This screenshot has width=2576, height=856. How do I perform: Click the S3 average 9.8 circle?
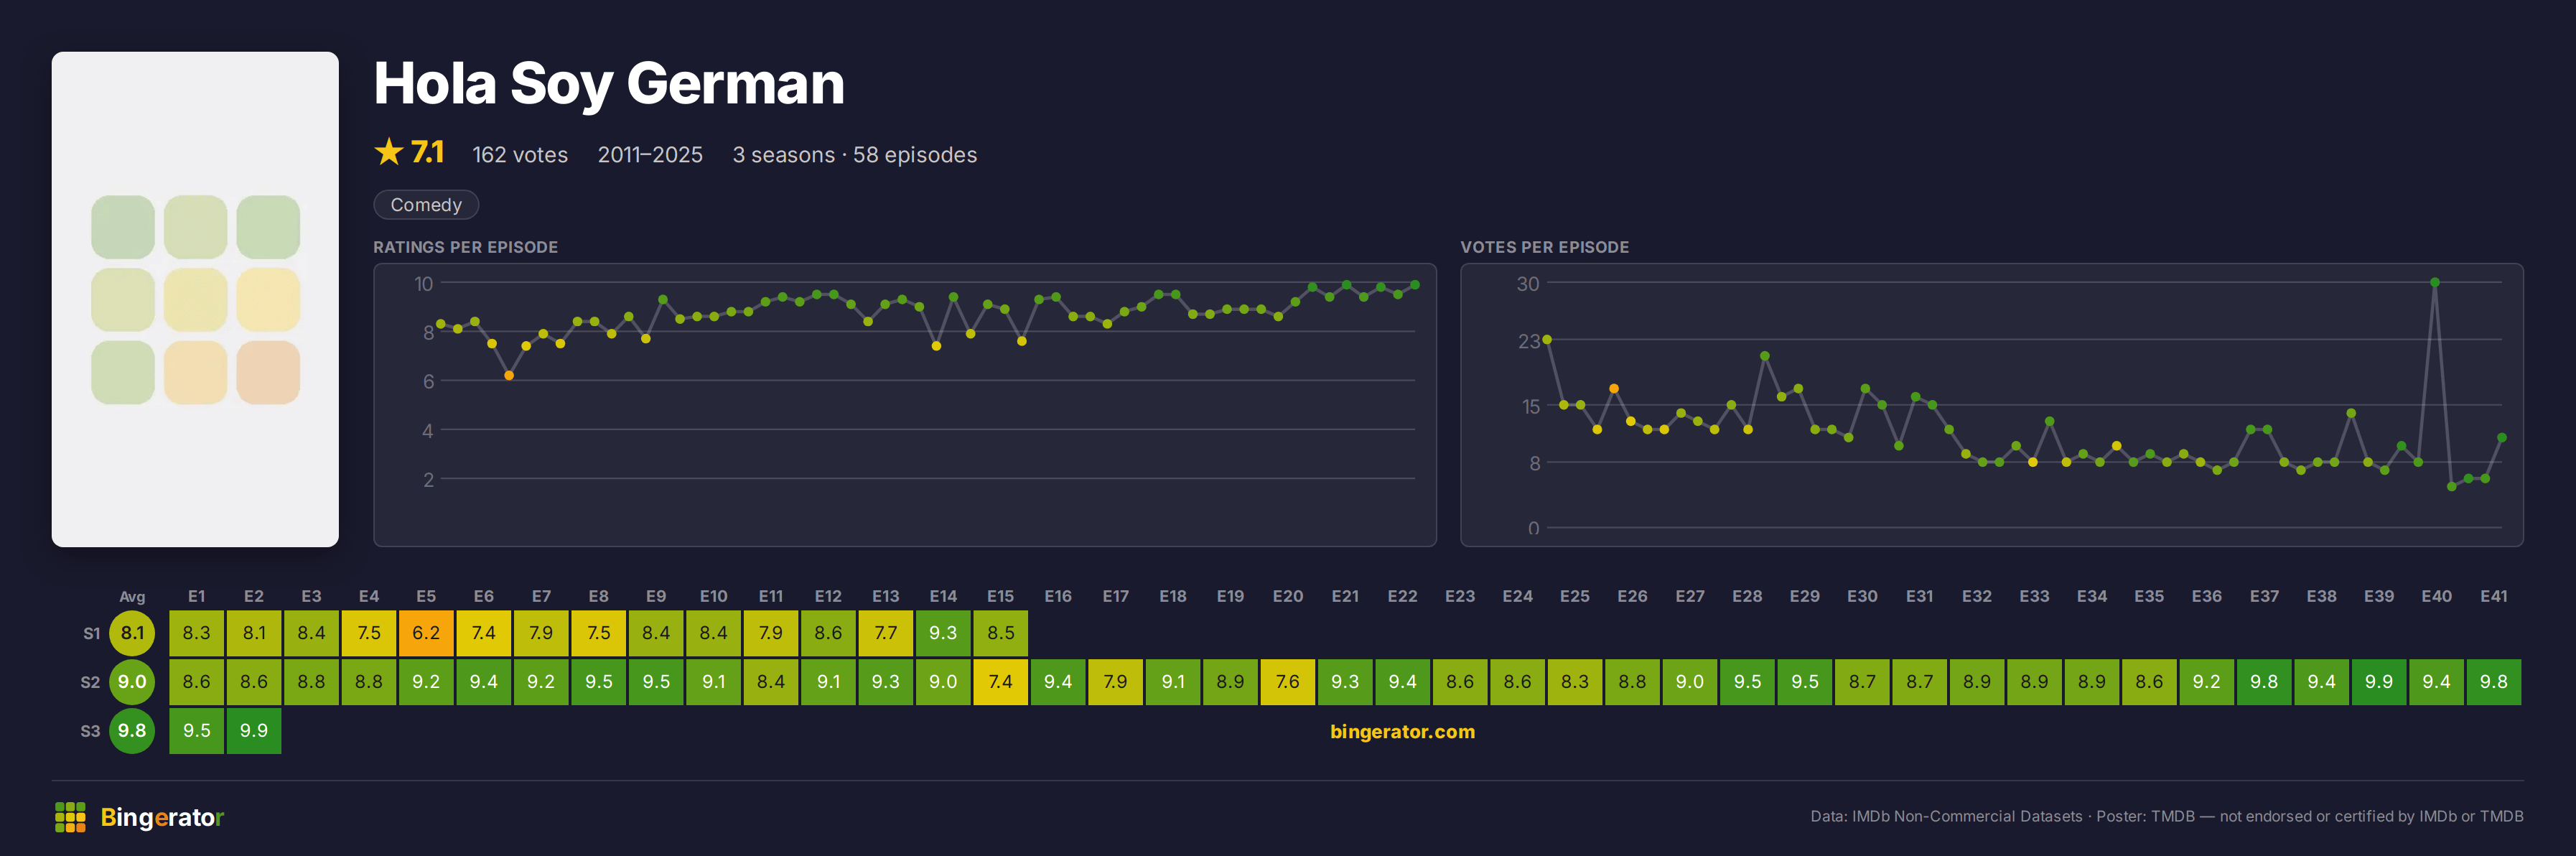132,731
